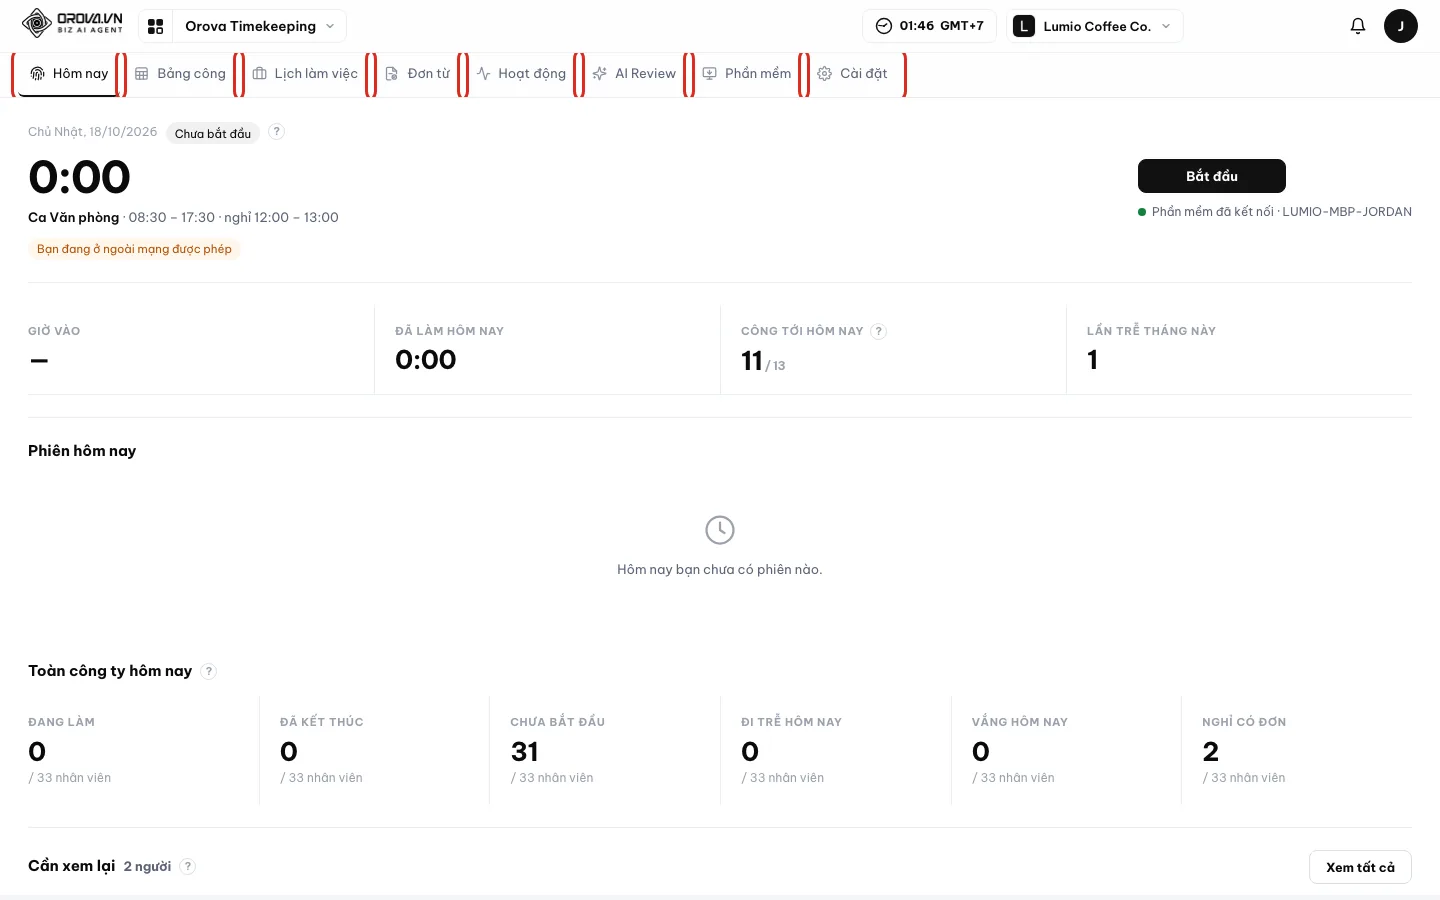Click the Orova.vn logo

click(x=72, y=24)
